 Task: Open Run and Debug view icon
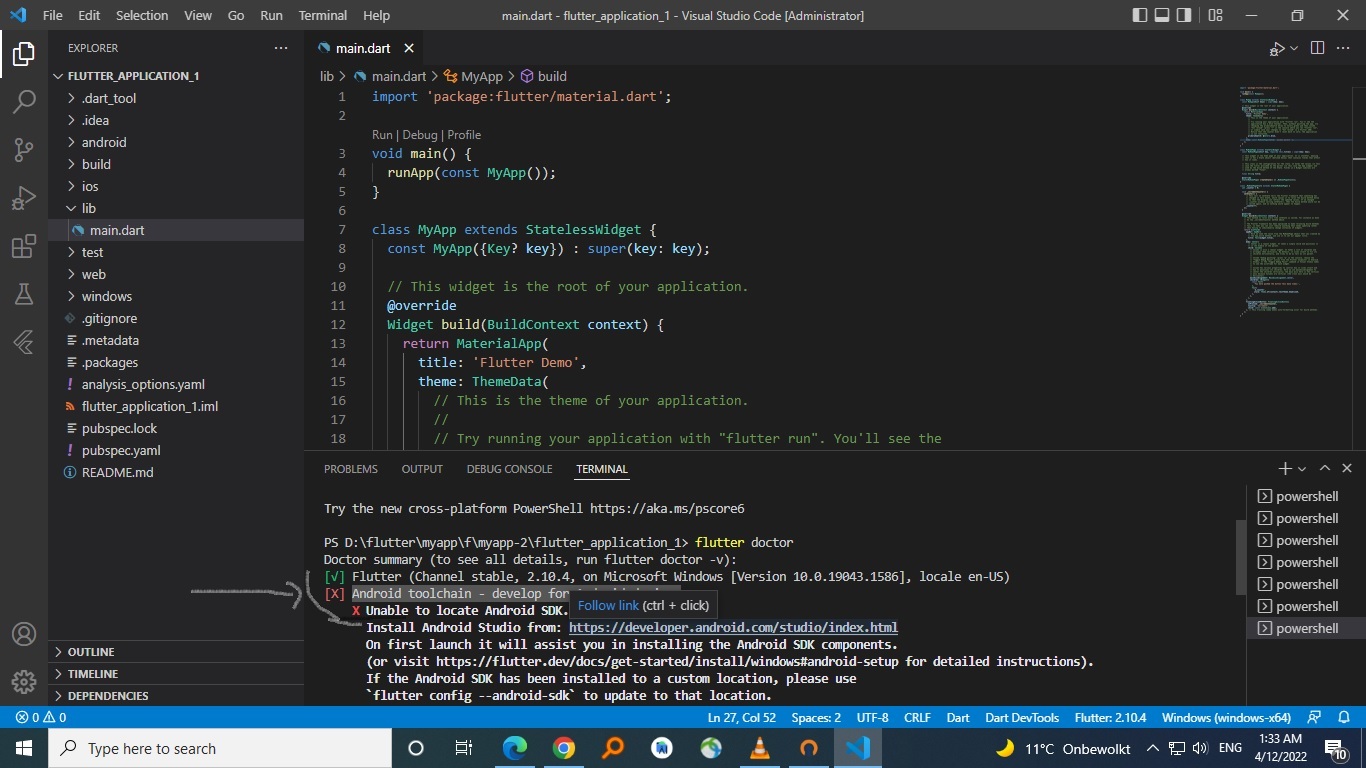[24, 198]
